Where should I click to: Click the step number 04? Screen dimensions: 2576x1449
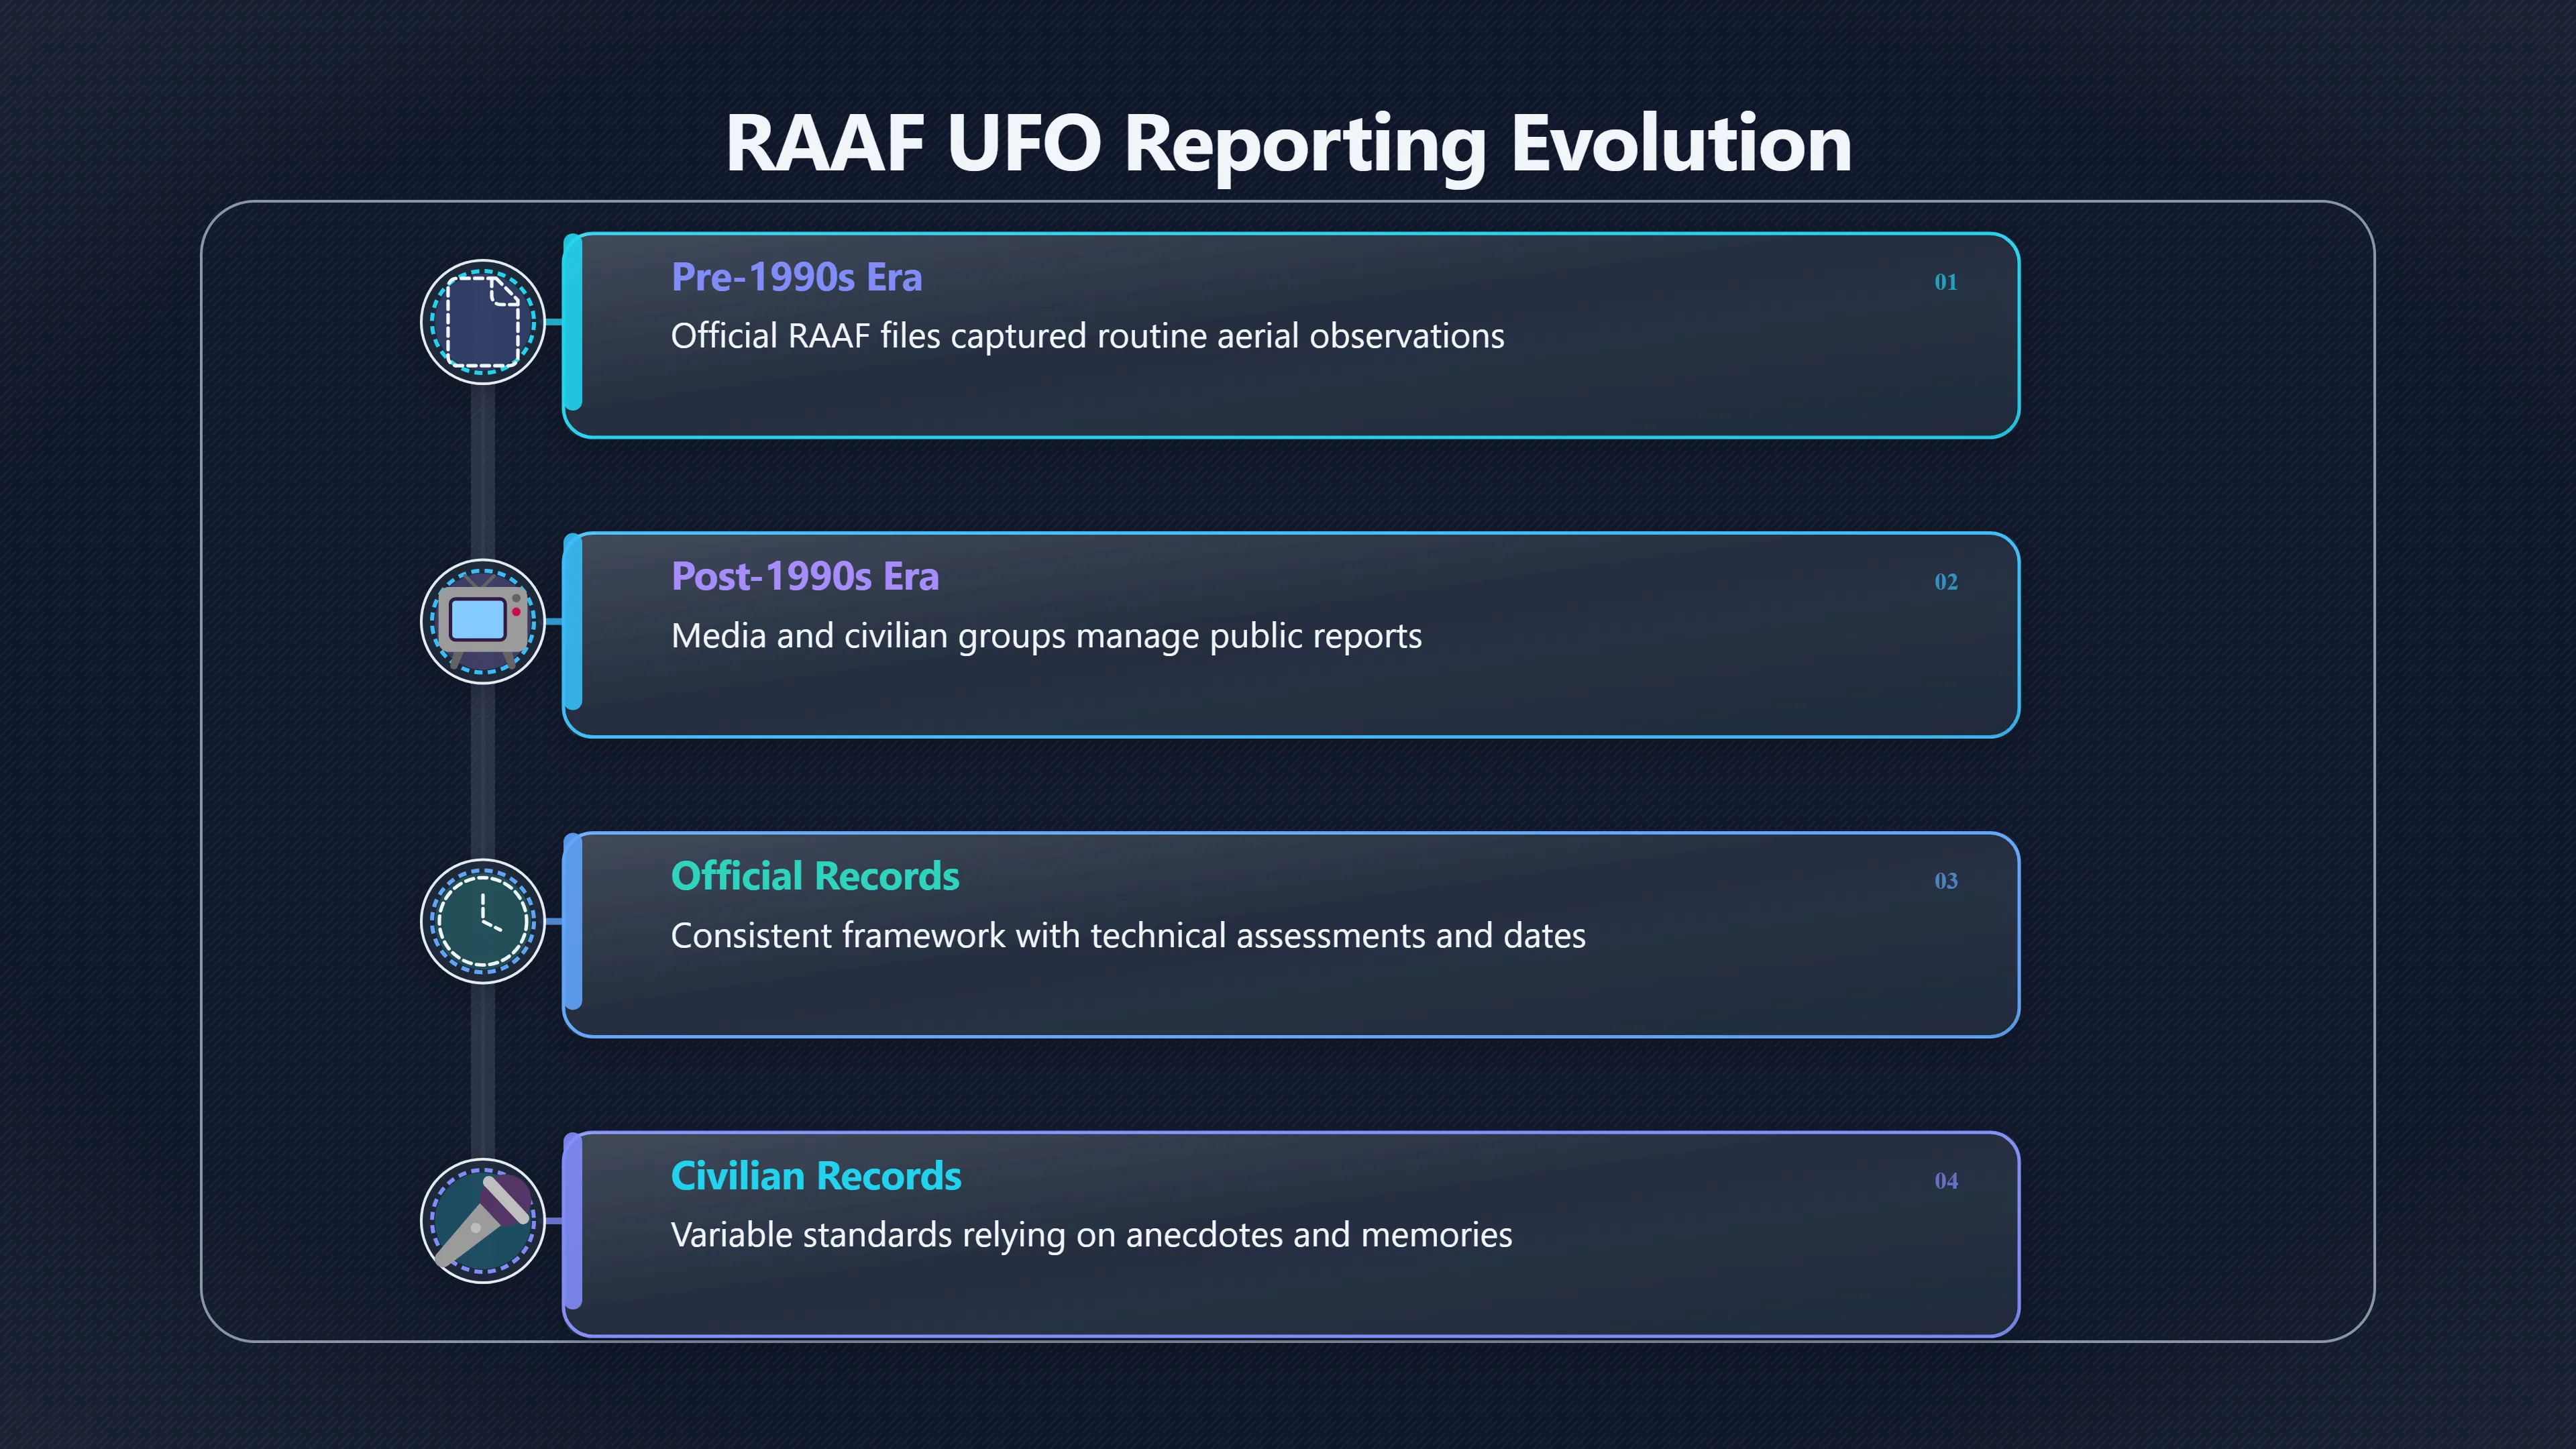click(1945, 1181)
